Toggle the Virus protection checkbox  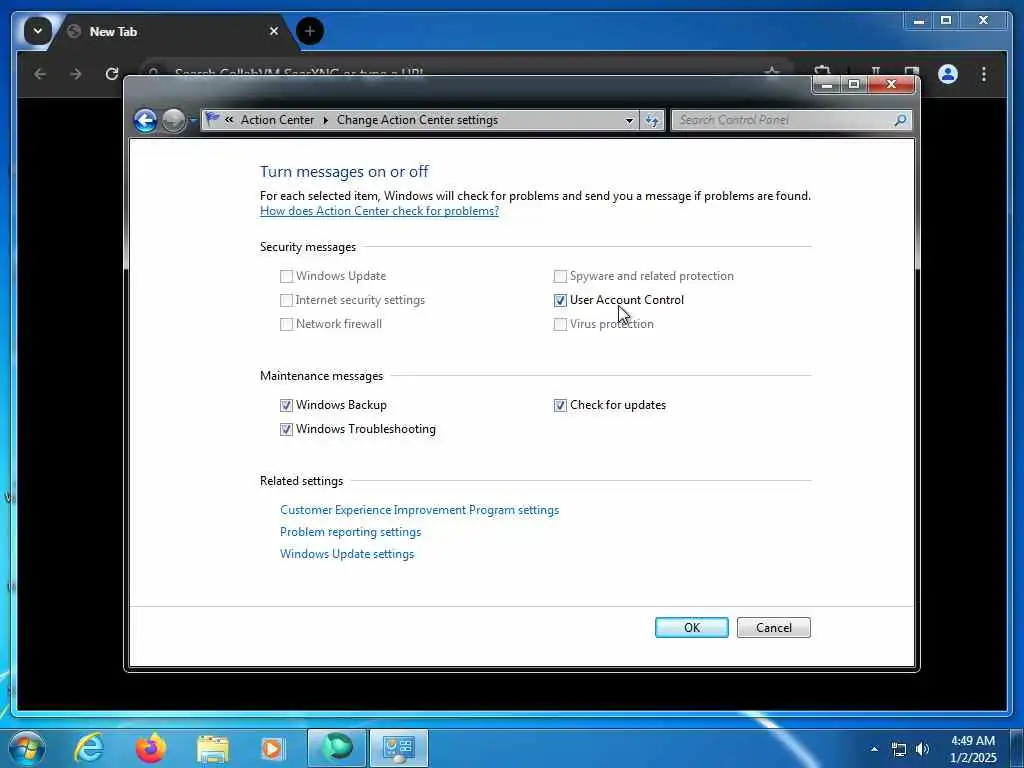tap(560, 325)
